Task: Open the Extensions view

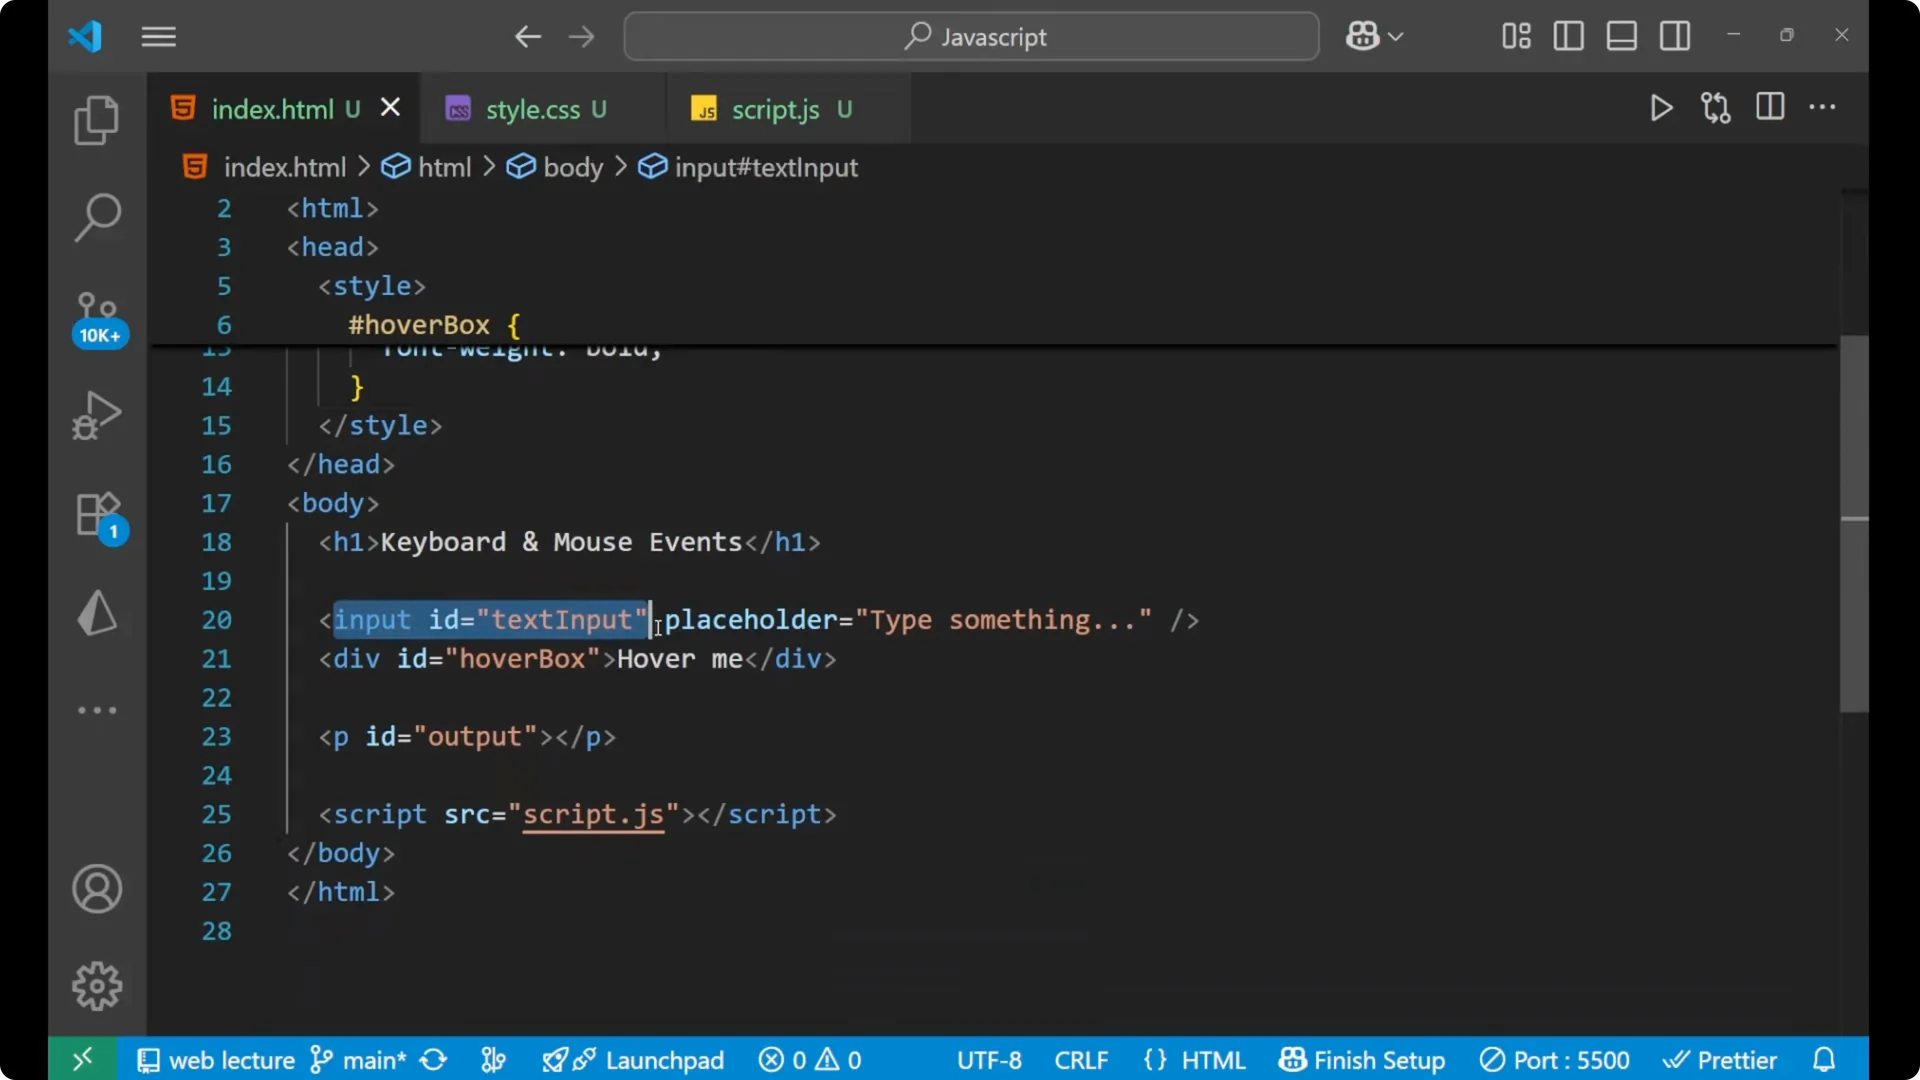Action: pos(96,515)
